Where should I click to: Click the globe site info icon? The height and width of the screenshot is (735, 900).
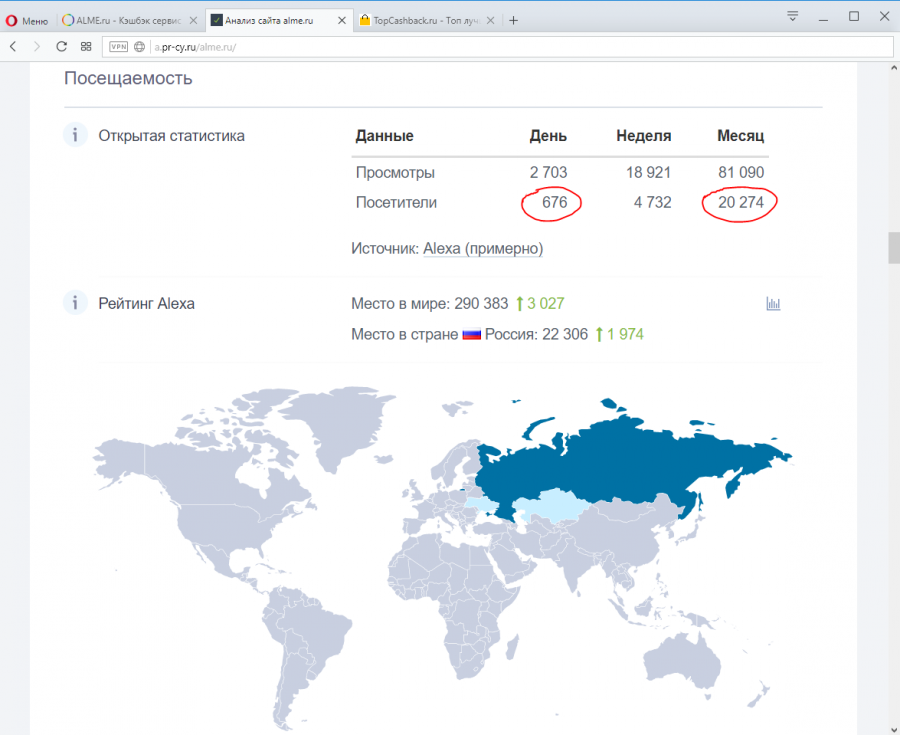[x=139, y=47]
